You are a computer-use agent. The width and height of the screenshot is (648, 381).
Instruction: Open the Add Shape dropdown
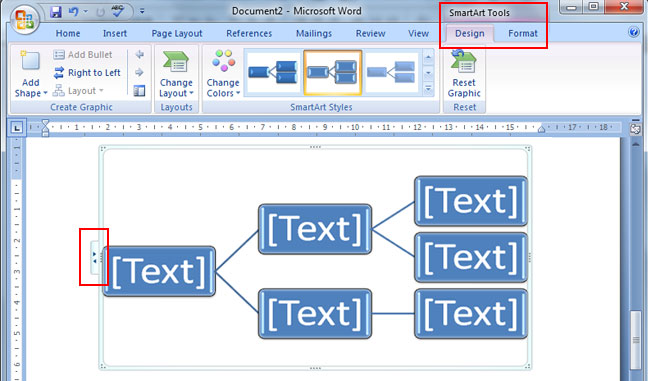(x=31, y=88)
